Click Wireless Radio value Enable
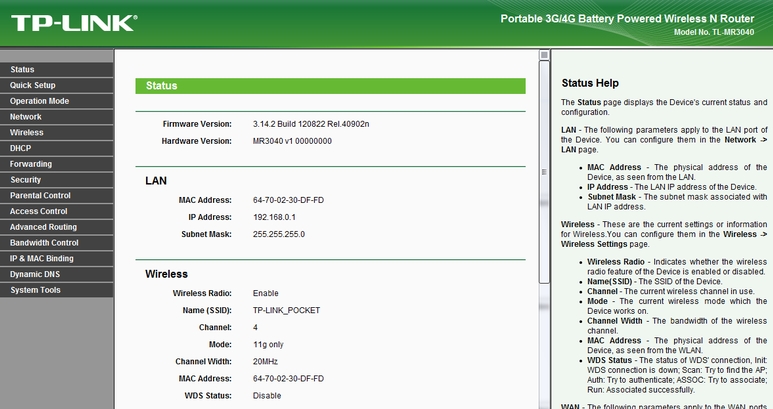The image size is (773, 409). click(x=265, y=293)
